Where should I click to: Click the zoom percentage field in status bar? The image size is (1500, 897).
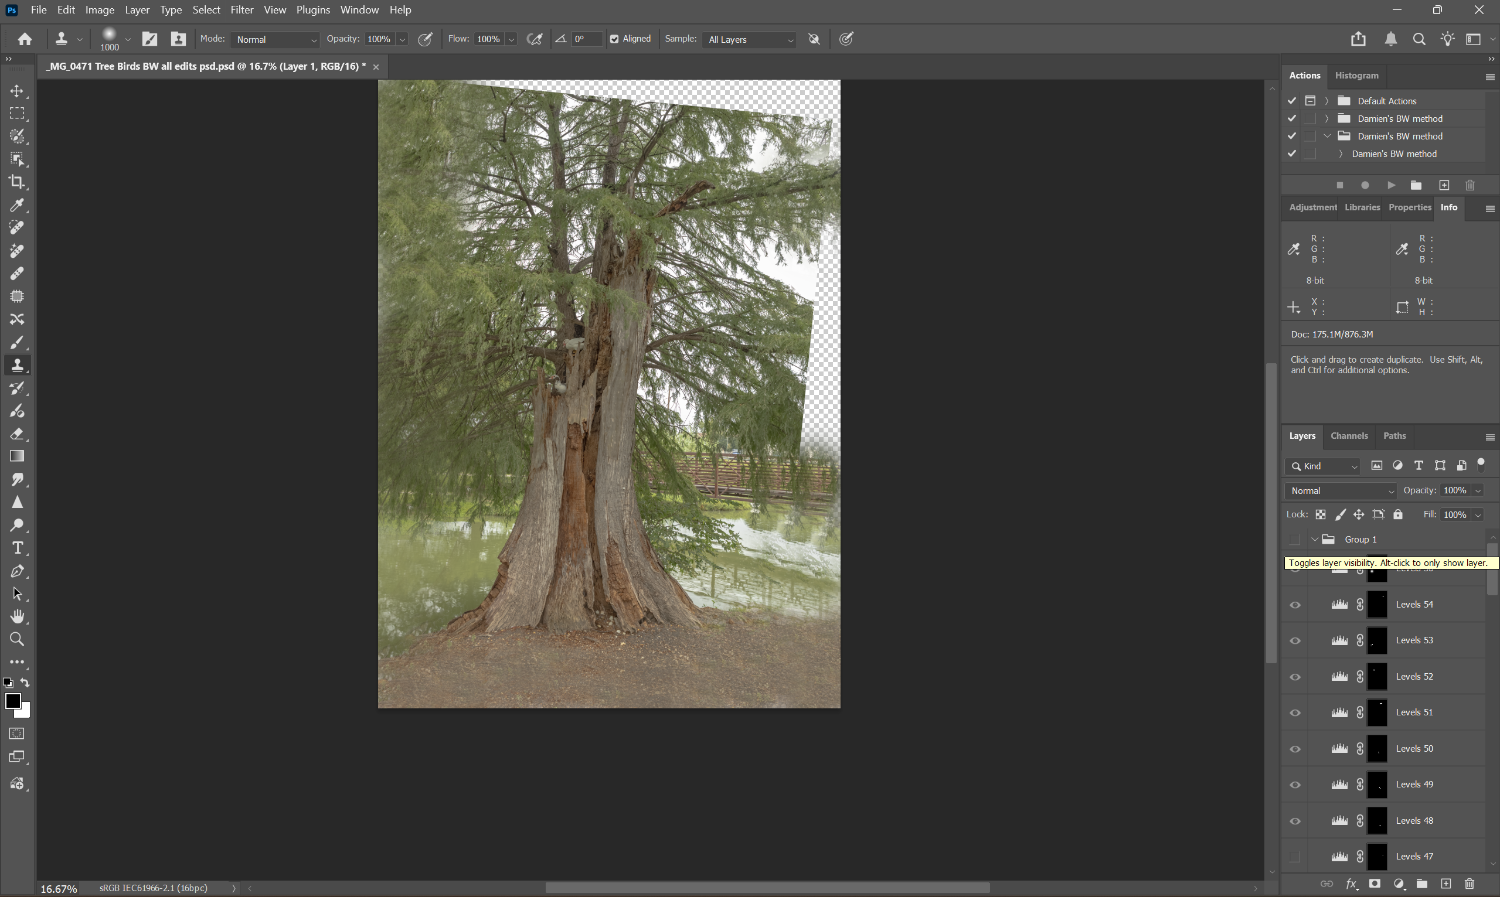coord(59,889)
